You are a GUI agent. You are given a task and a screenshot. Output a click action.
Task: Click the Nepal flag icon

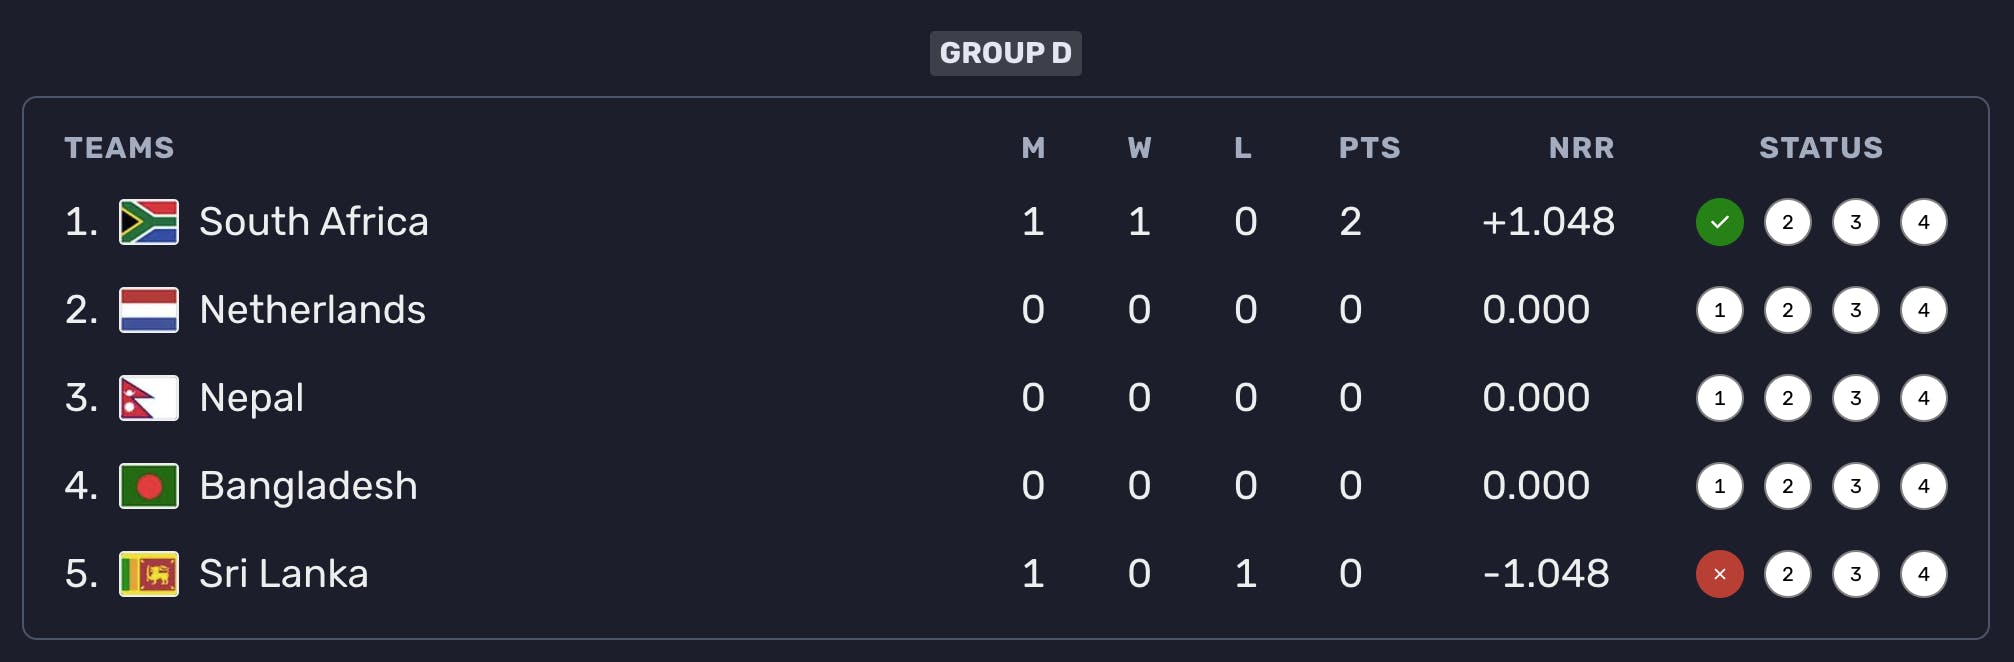coord(148,398)
